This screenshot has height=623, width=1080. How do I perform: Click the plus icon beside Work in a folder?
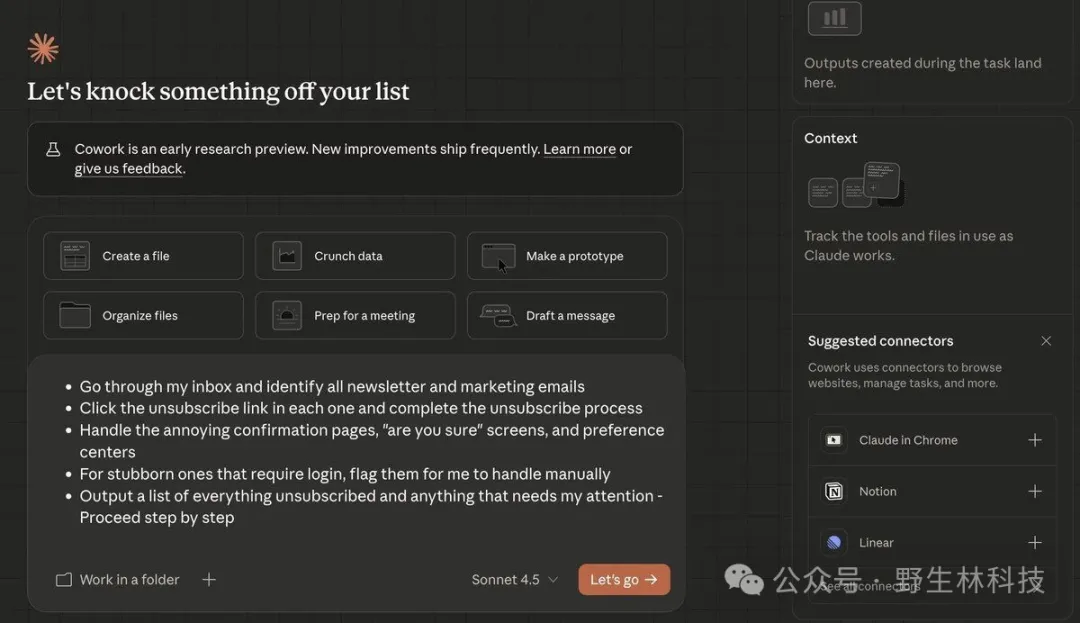click(209, 580)
